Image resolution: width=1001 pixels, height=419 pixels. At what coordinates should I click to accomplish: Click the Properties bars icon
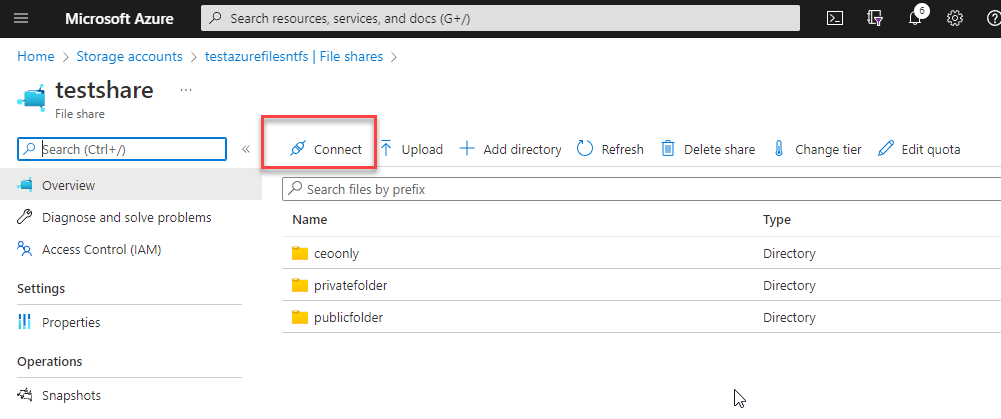click(x=25, y=322)
